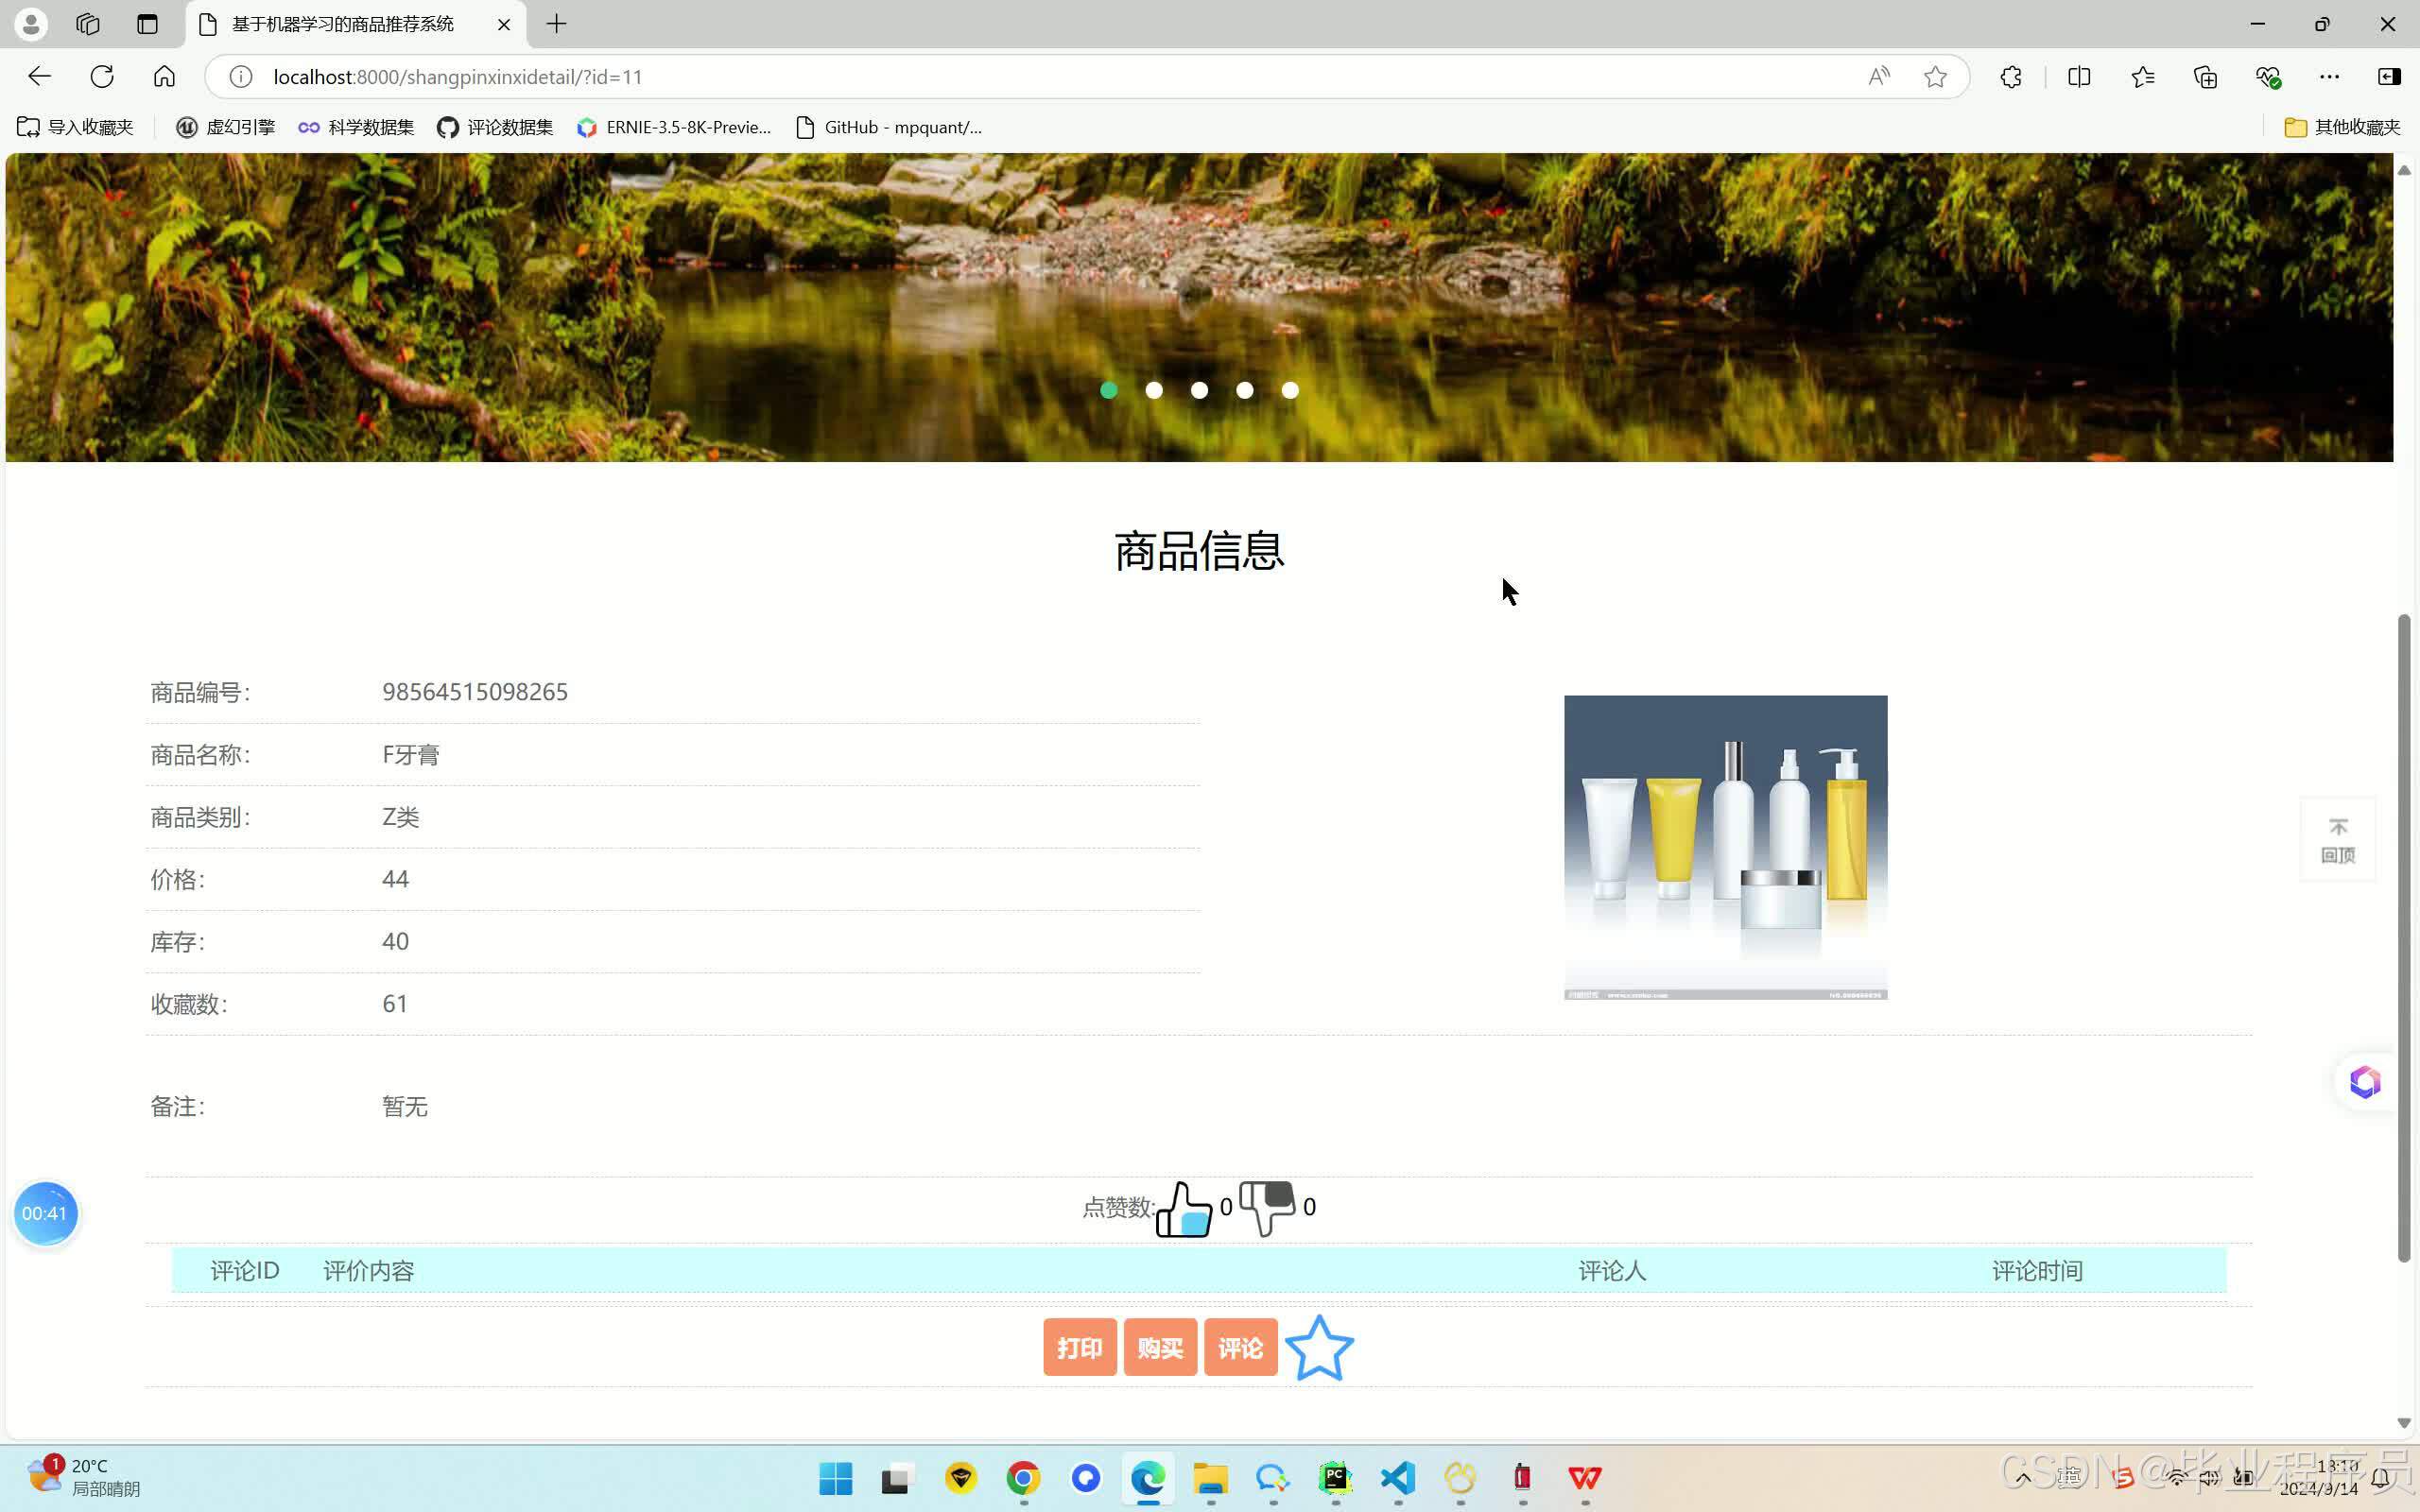Open collections icon in toolbar
The image size is (2420, 1512).
pyautogui.click(x=2205, y=77)
